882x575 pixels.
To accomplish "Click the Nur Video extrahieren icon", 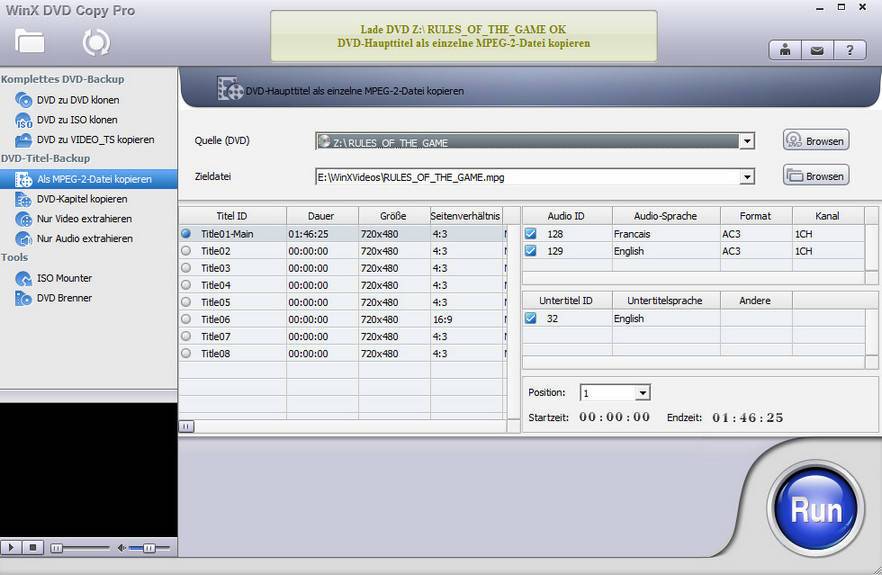I will (x=24, y=219).
